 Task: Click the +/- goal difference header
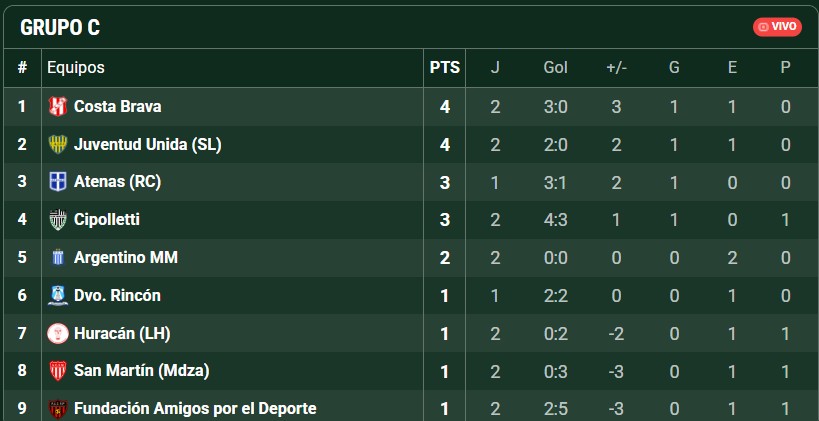pos(616,68)
